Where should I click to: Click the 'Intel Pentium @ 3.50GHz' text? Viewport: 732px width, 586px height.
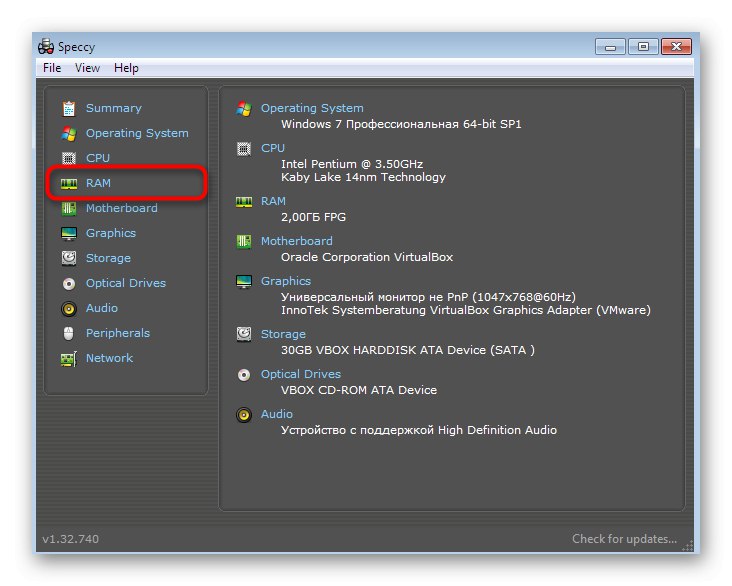coord(352,164)
